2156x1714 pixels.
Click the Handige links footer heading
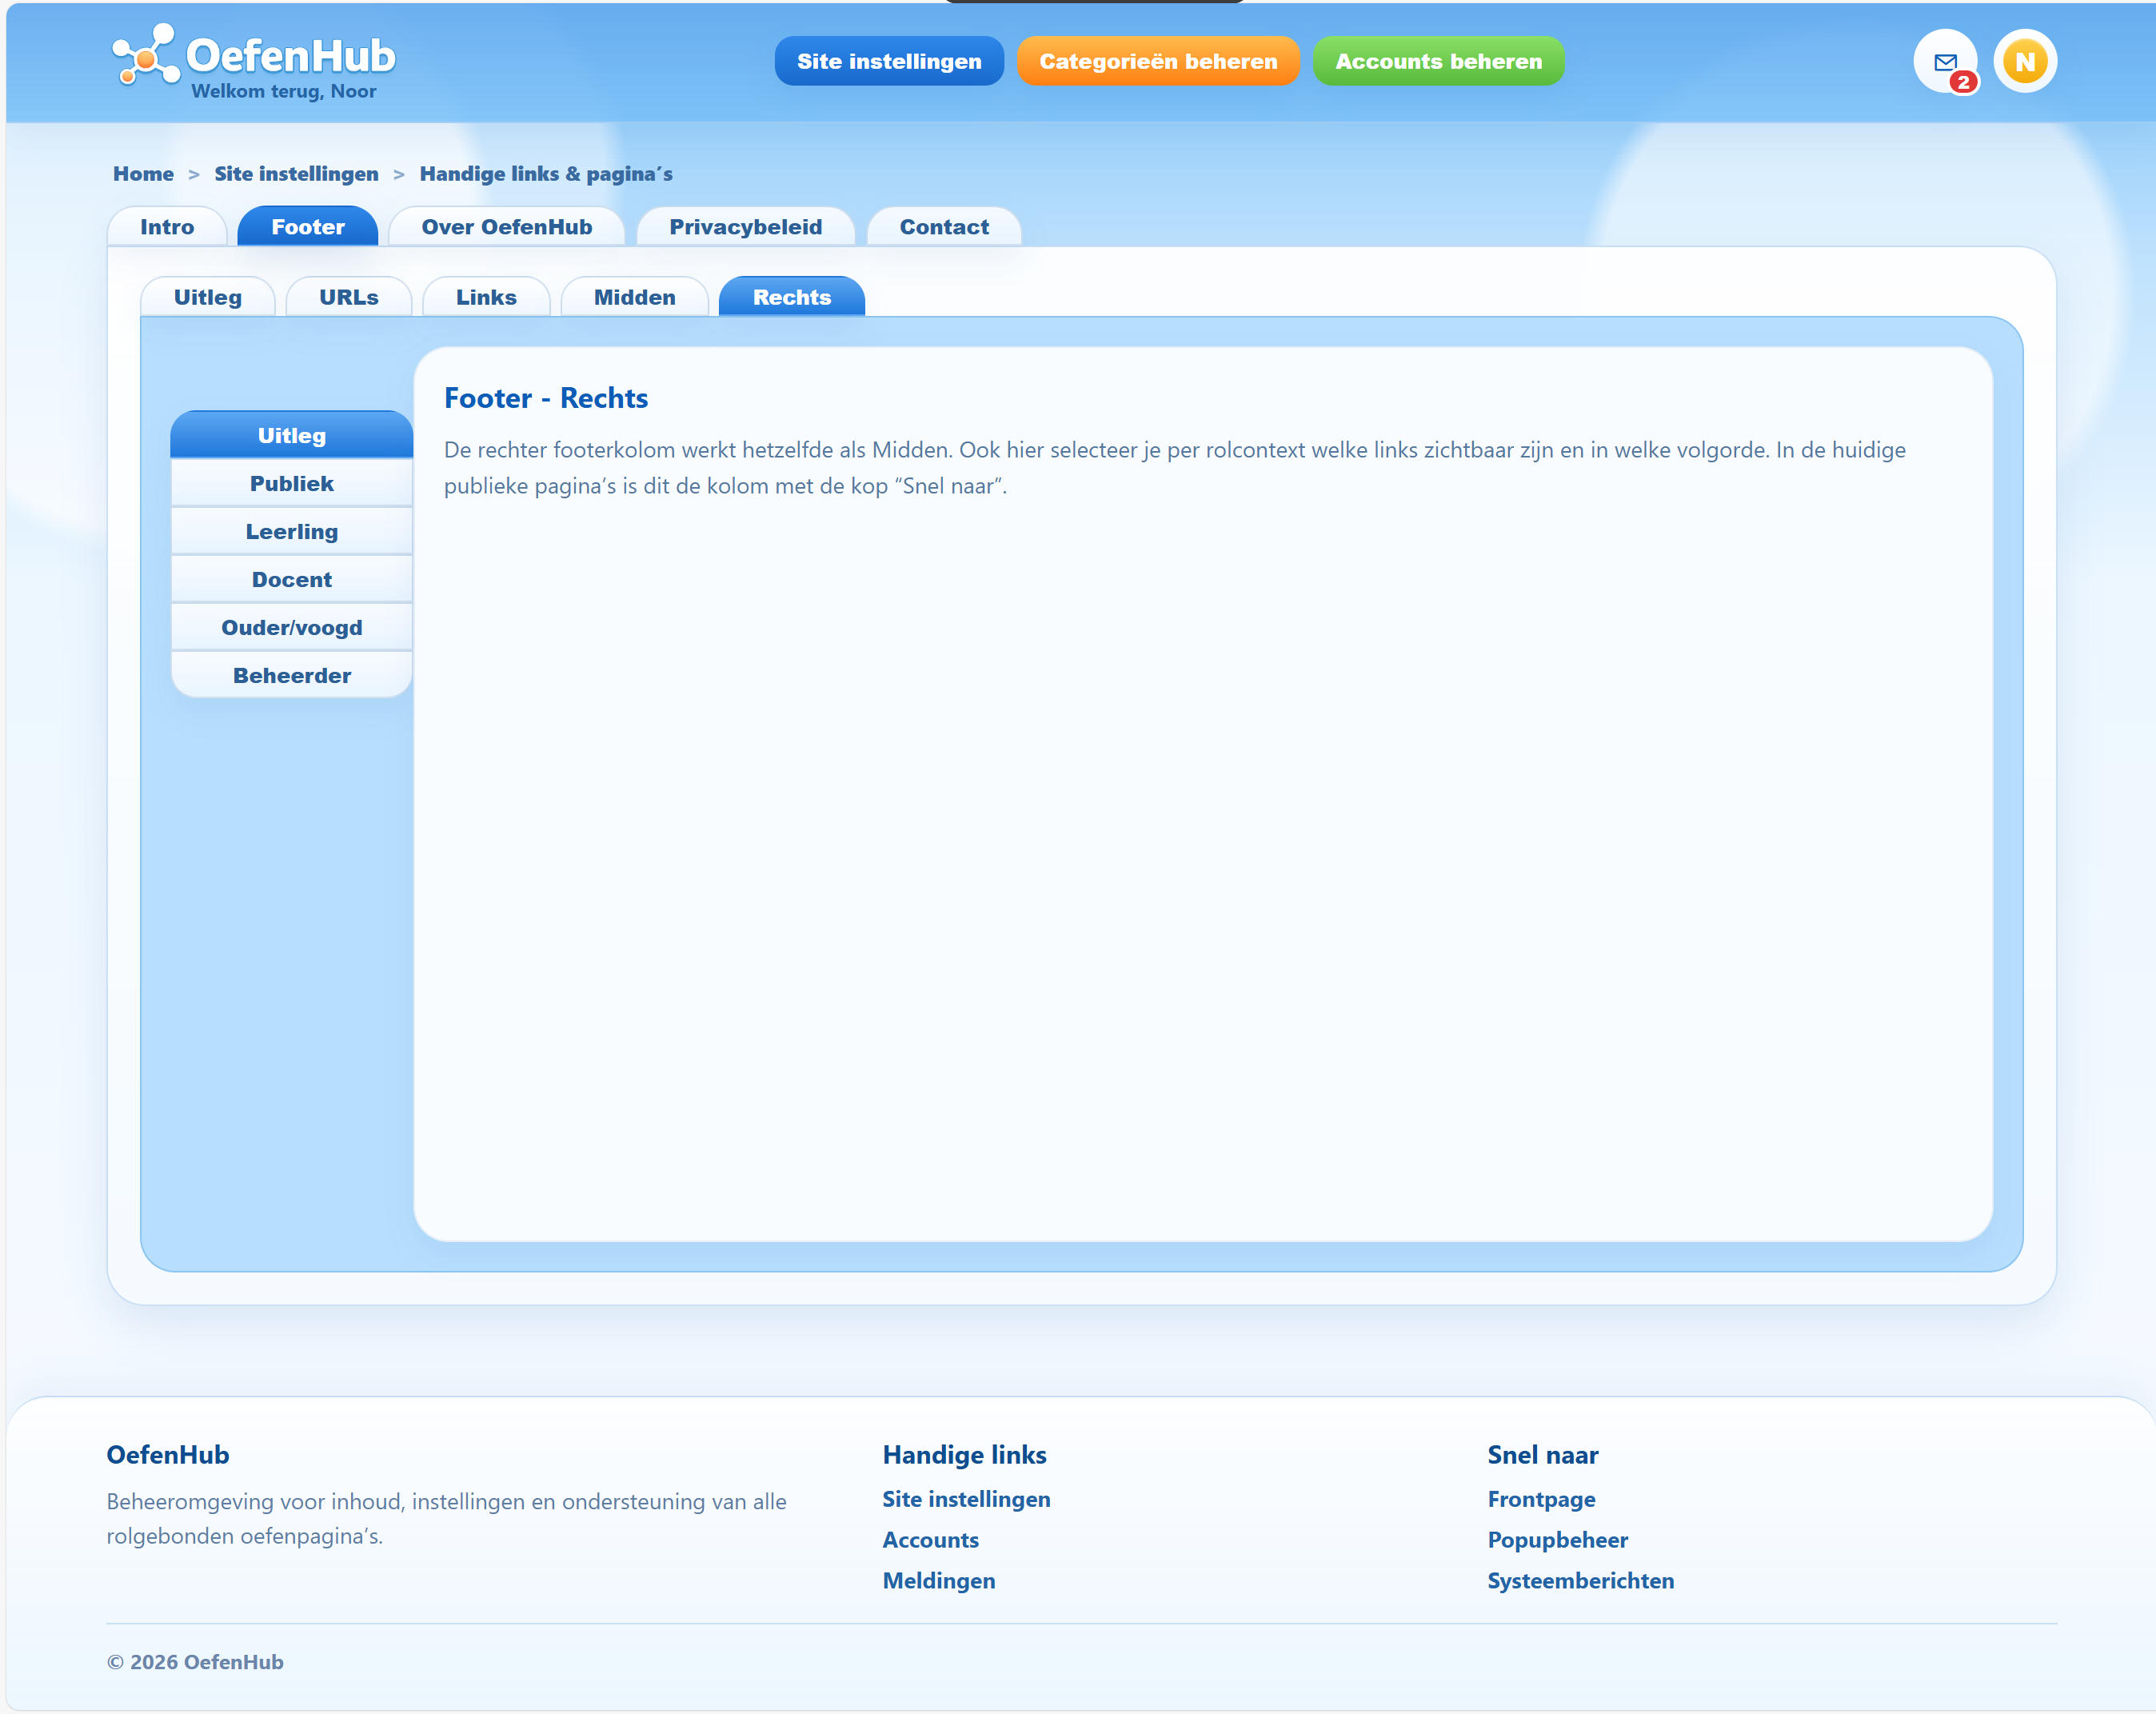click(964, 1455)
